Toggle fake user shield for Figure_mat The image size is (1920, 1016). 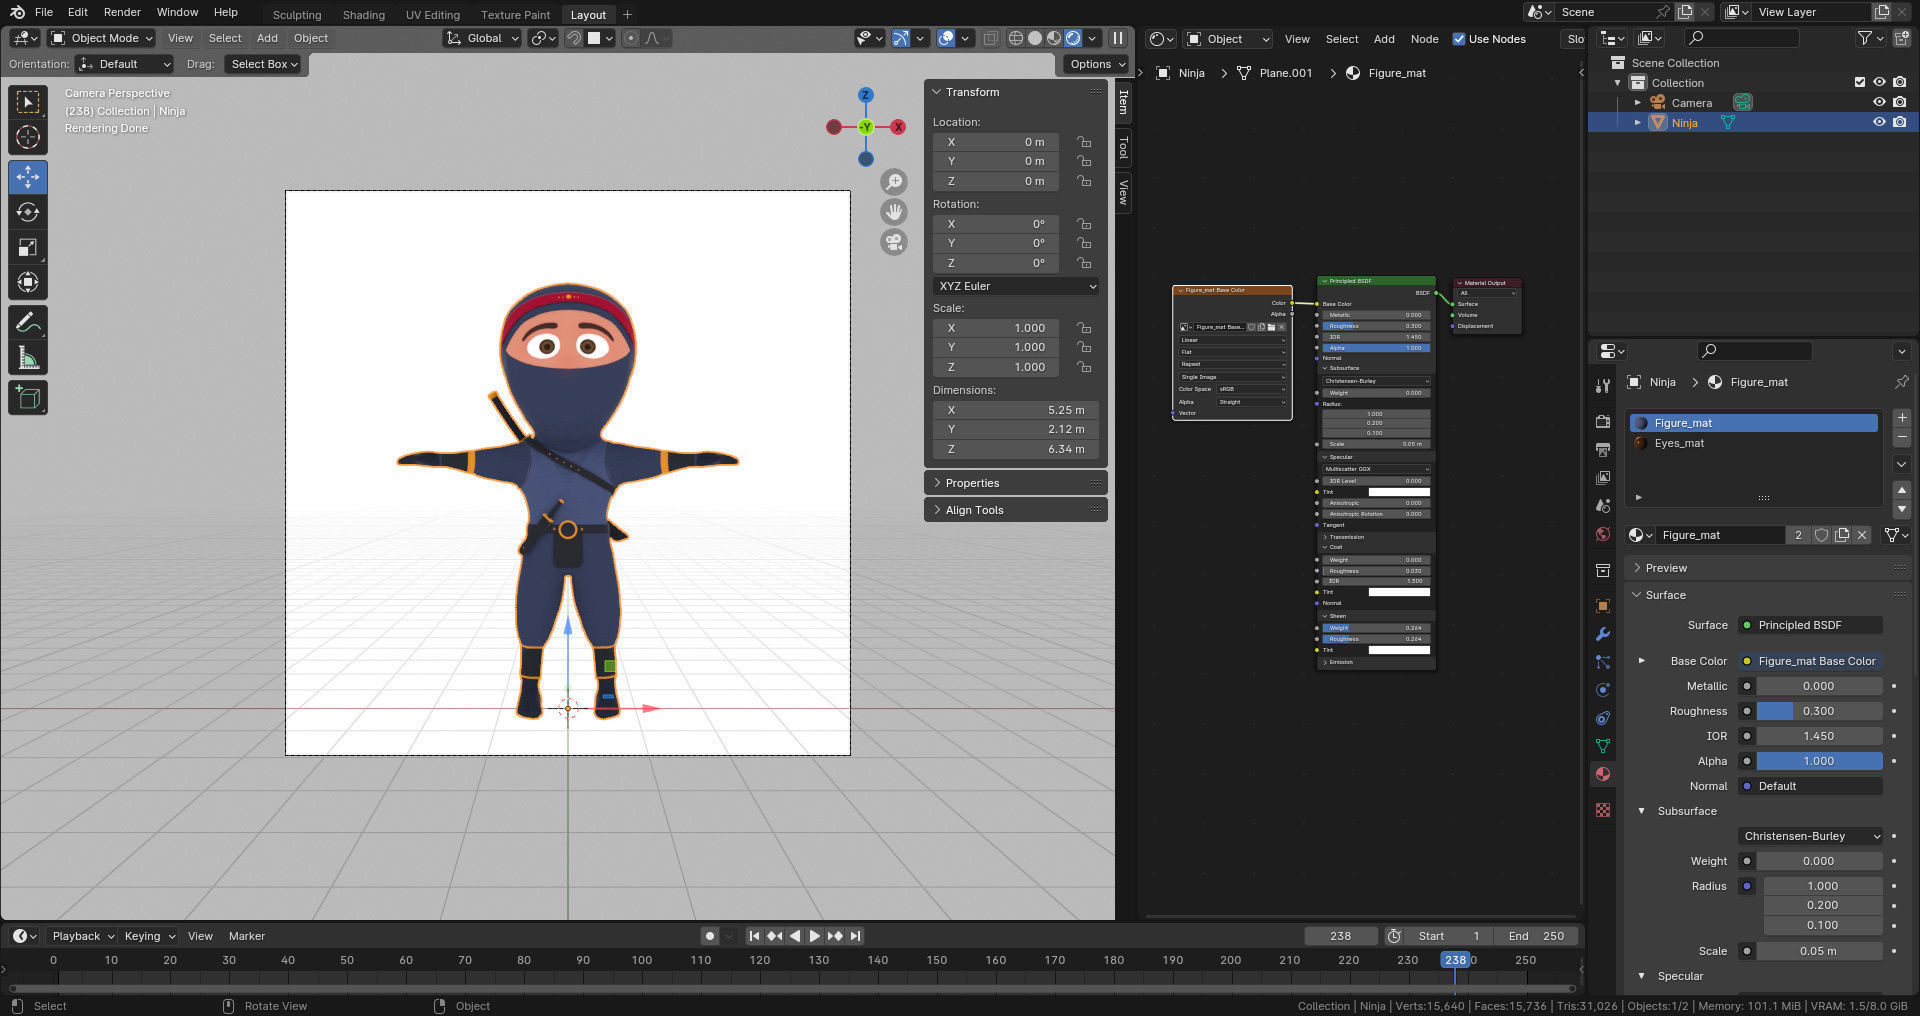(1822, 535)
